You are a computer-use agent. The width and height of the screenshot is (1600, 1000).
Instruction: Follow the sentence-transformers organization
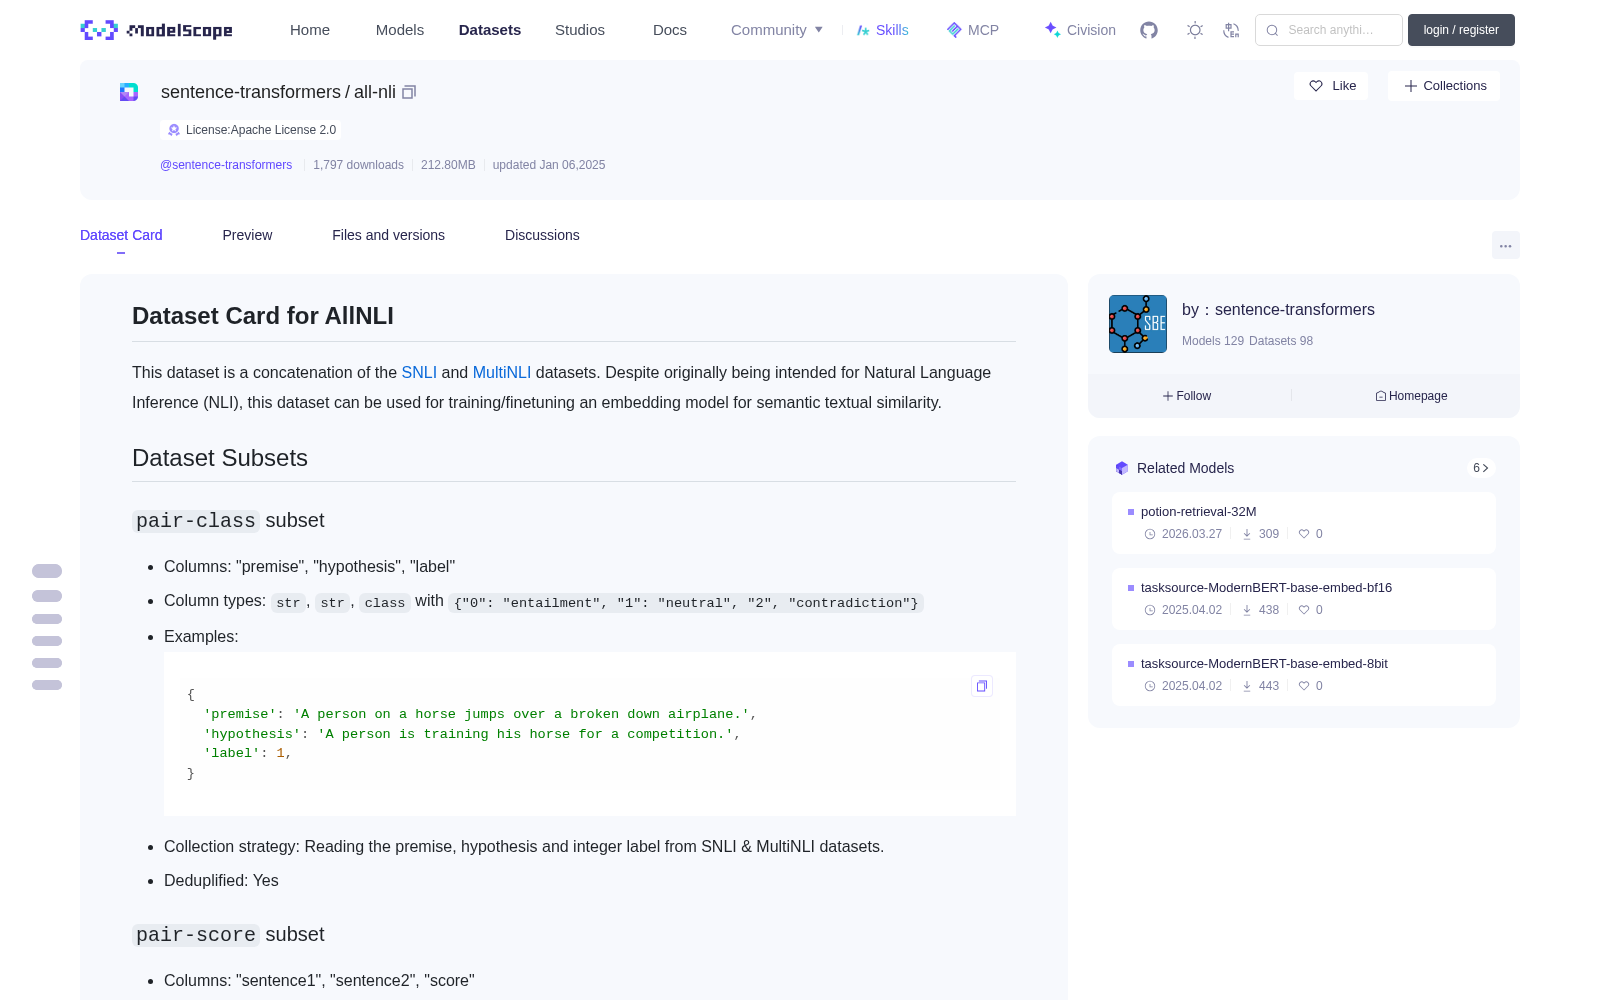coord(1187,396)
